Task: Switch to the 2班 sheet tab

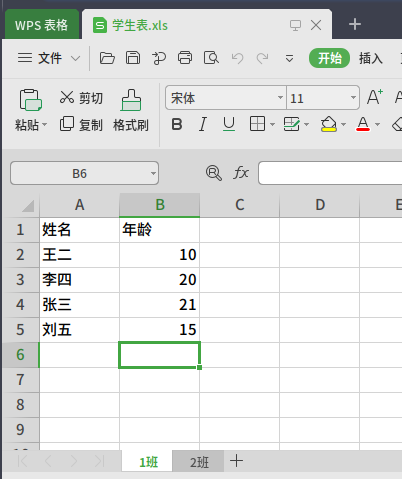Action: (x=199, y=462)
